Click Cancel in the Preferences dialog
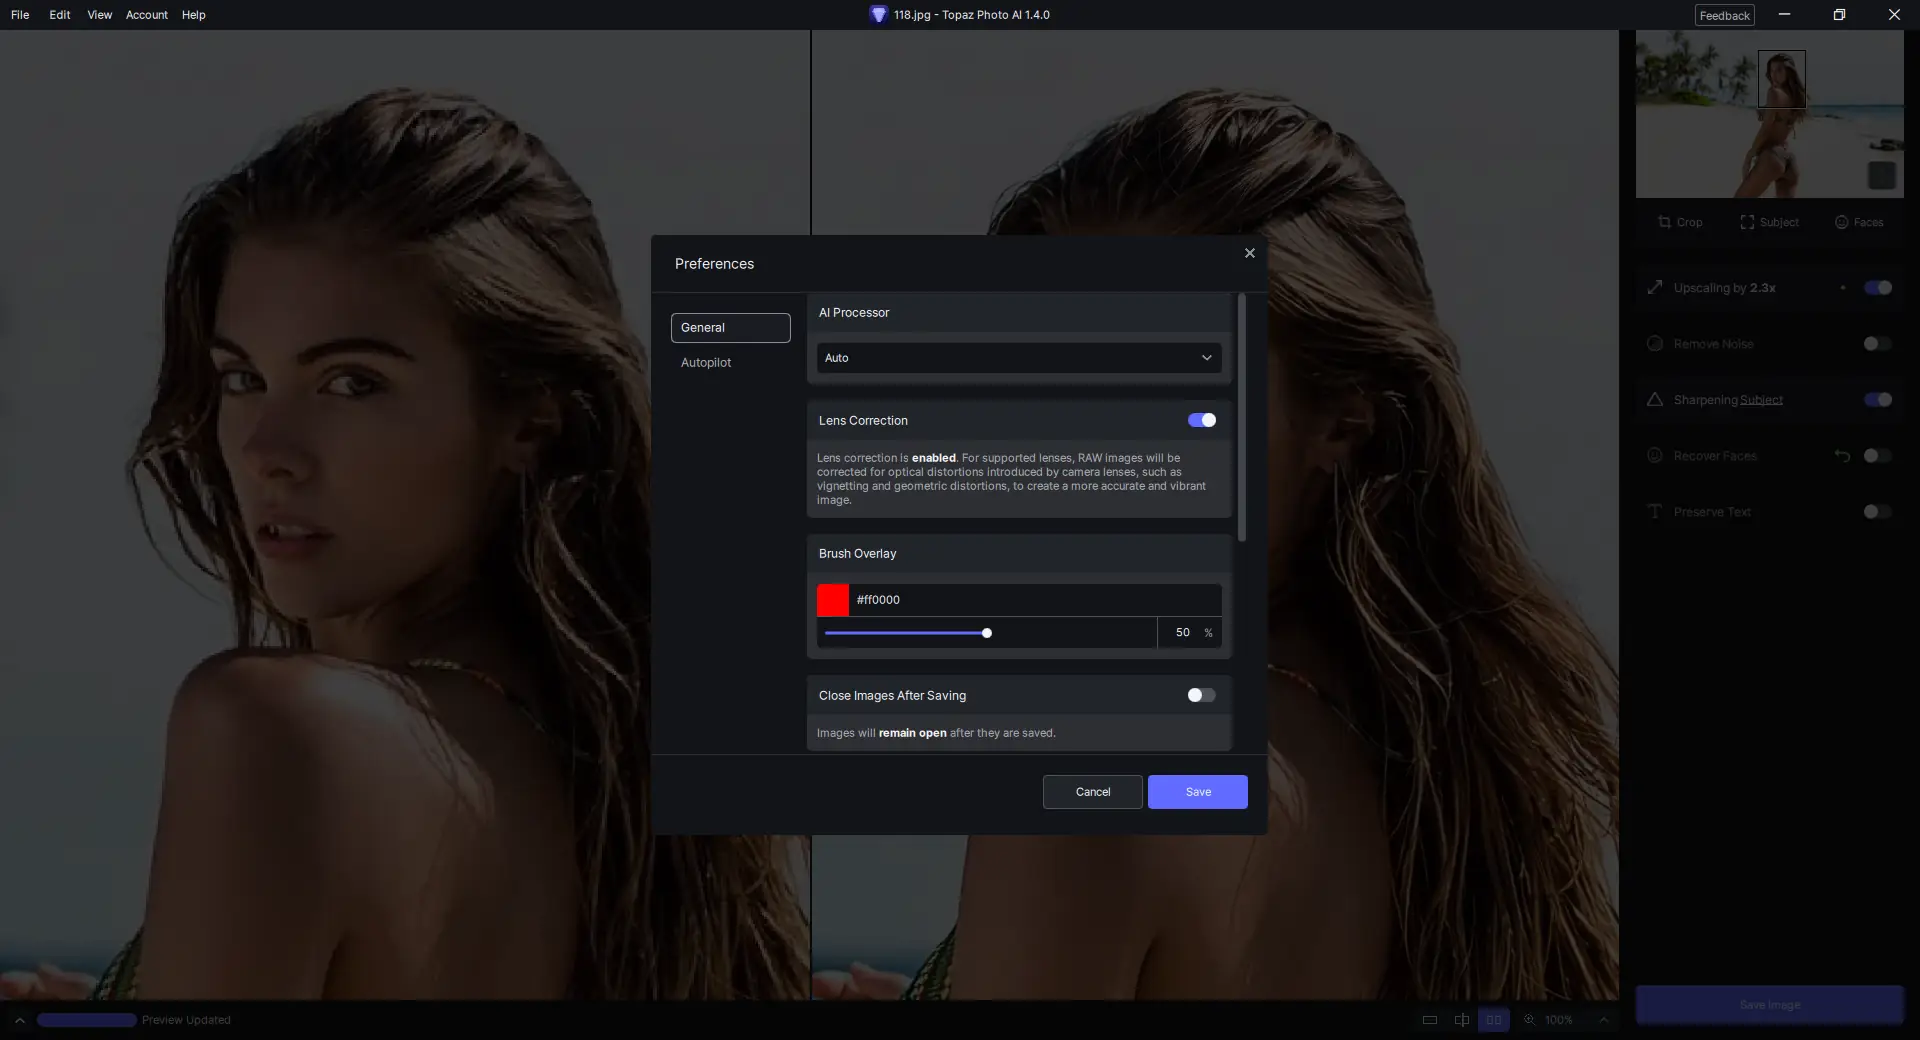 (1093, 792)
